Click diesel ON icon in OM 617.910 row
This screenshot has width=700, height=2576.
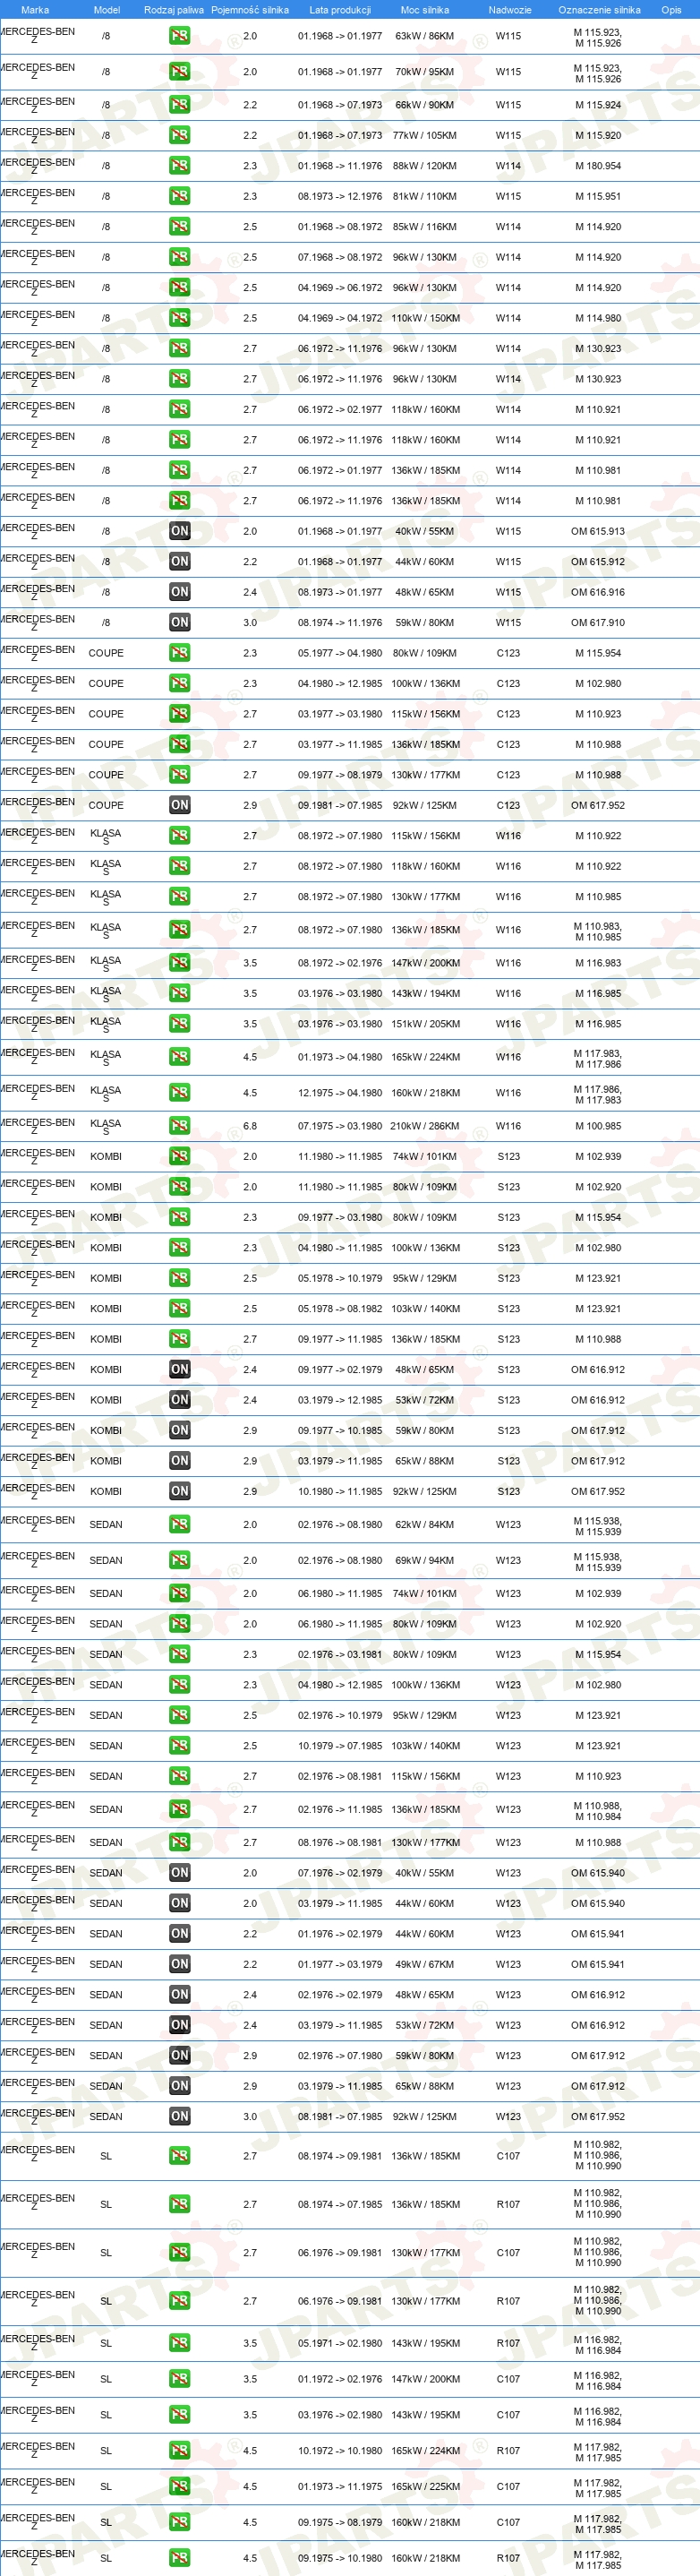click(179, 622)
